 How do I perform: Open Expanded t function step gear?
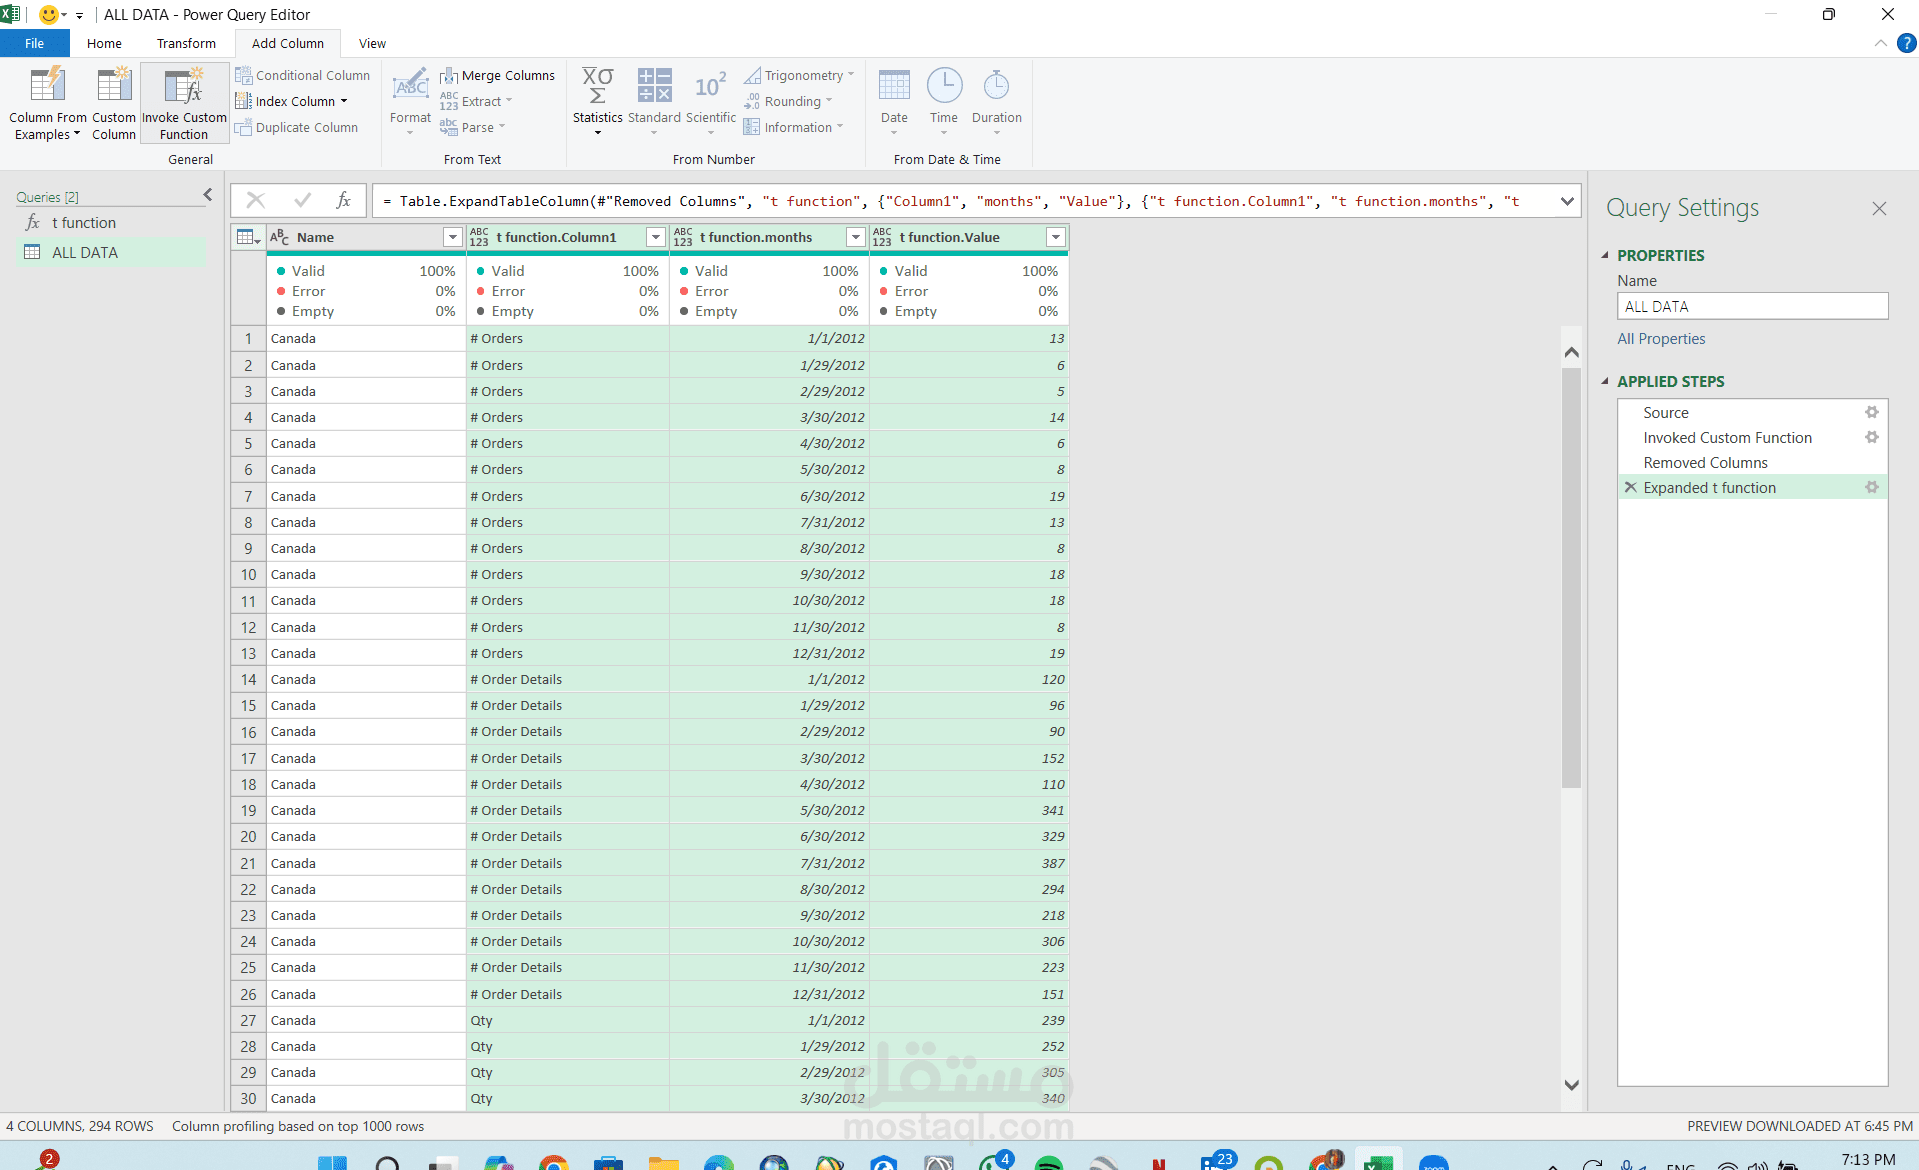[x=1871, y=487]
